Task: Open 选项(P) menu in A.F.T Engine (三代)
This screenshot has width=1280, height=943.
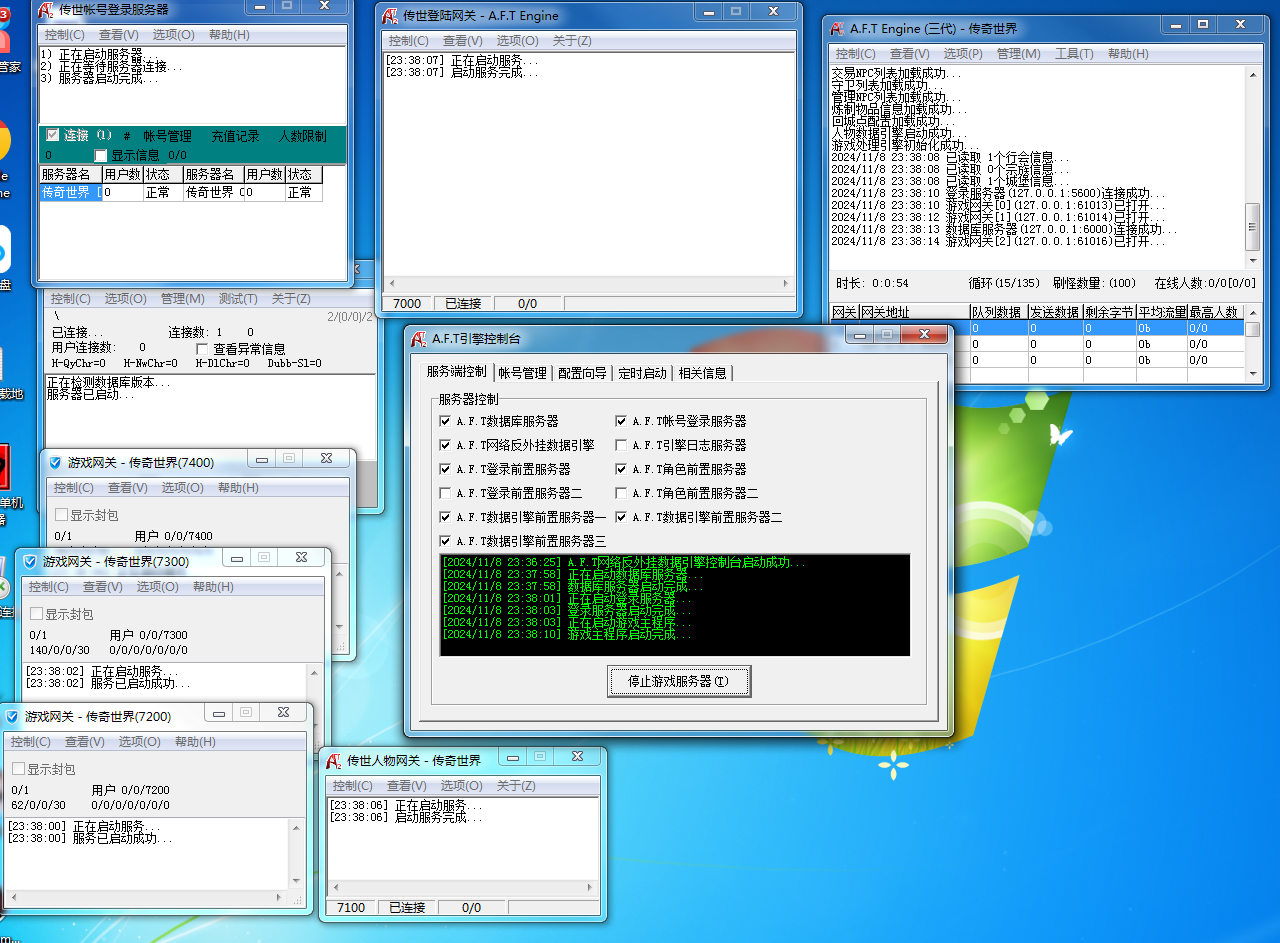Action: 963,54
